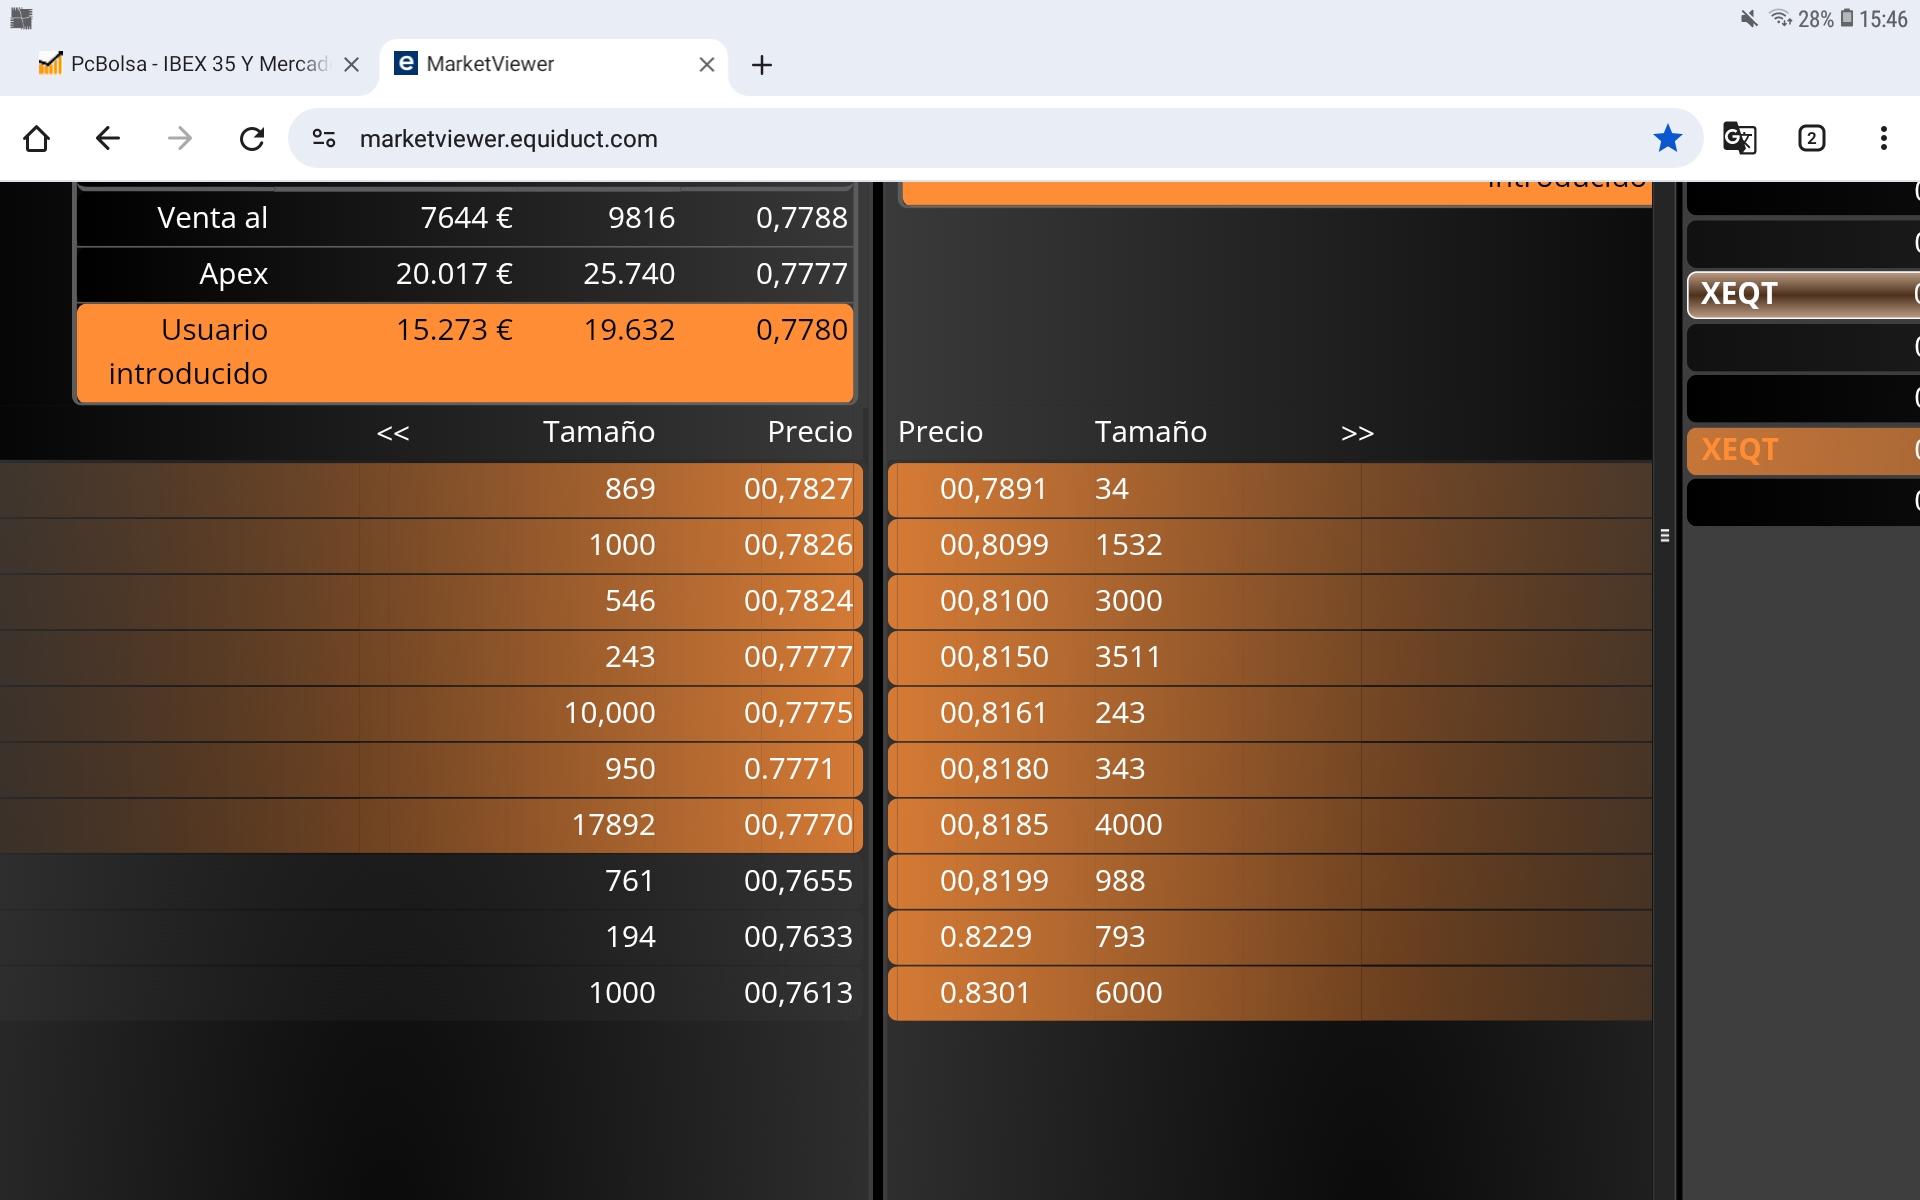Open Google Translate icon
This screenshot has height=1200, width=1920.
pos(1739,138)
